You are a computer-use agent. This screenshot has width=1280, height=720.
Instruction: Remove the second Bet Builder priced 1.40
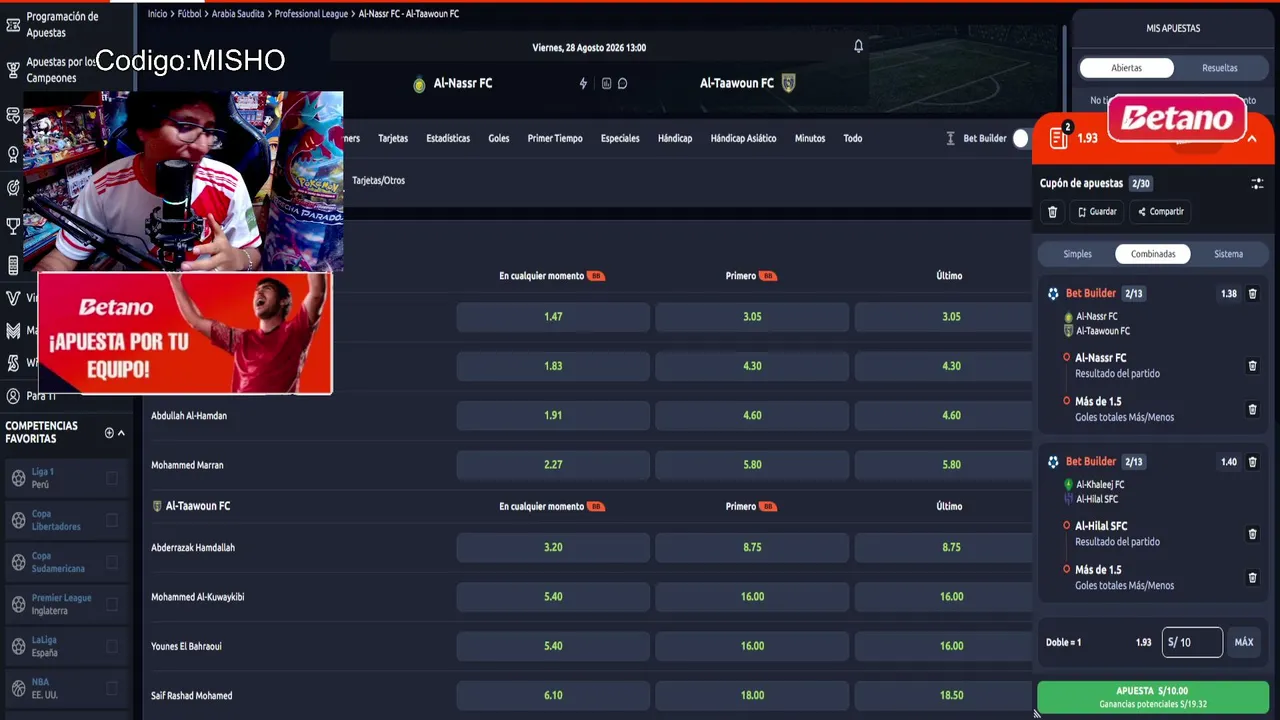[x=1253, y=462]
